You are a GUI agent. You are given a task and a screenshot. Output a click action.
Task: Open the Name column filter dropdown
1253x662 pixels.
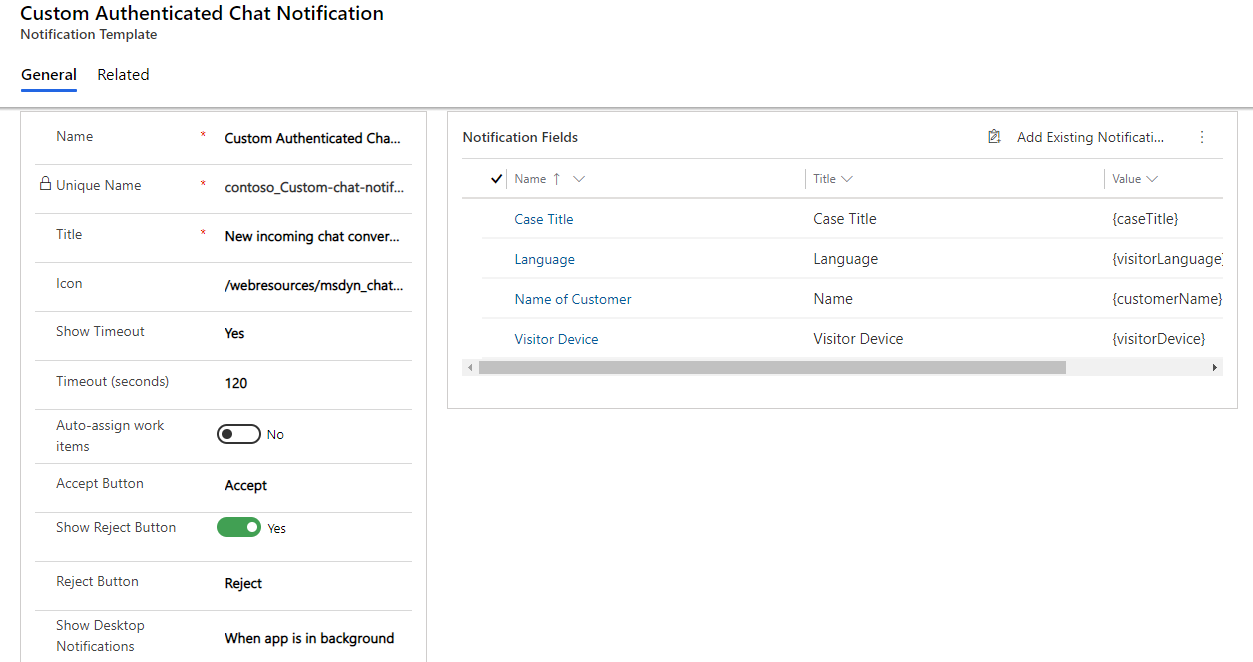pos(578,178)
